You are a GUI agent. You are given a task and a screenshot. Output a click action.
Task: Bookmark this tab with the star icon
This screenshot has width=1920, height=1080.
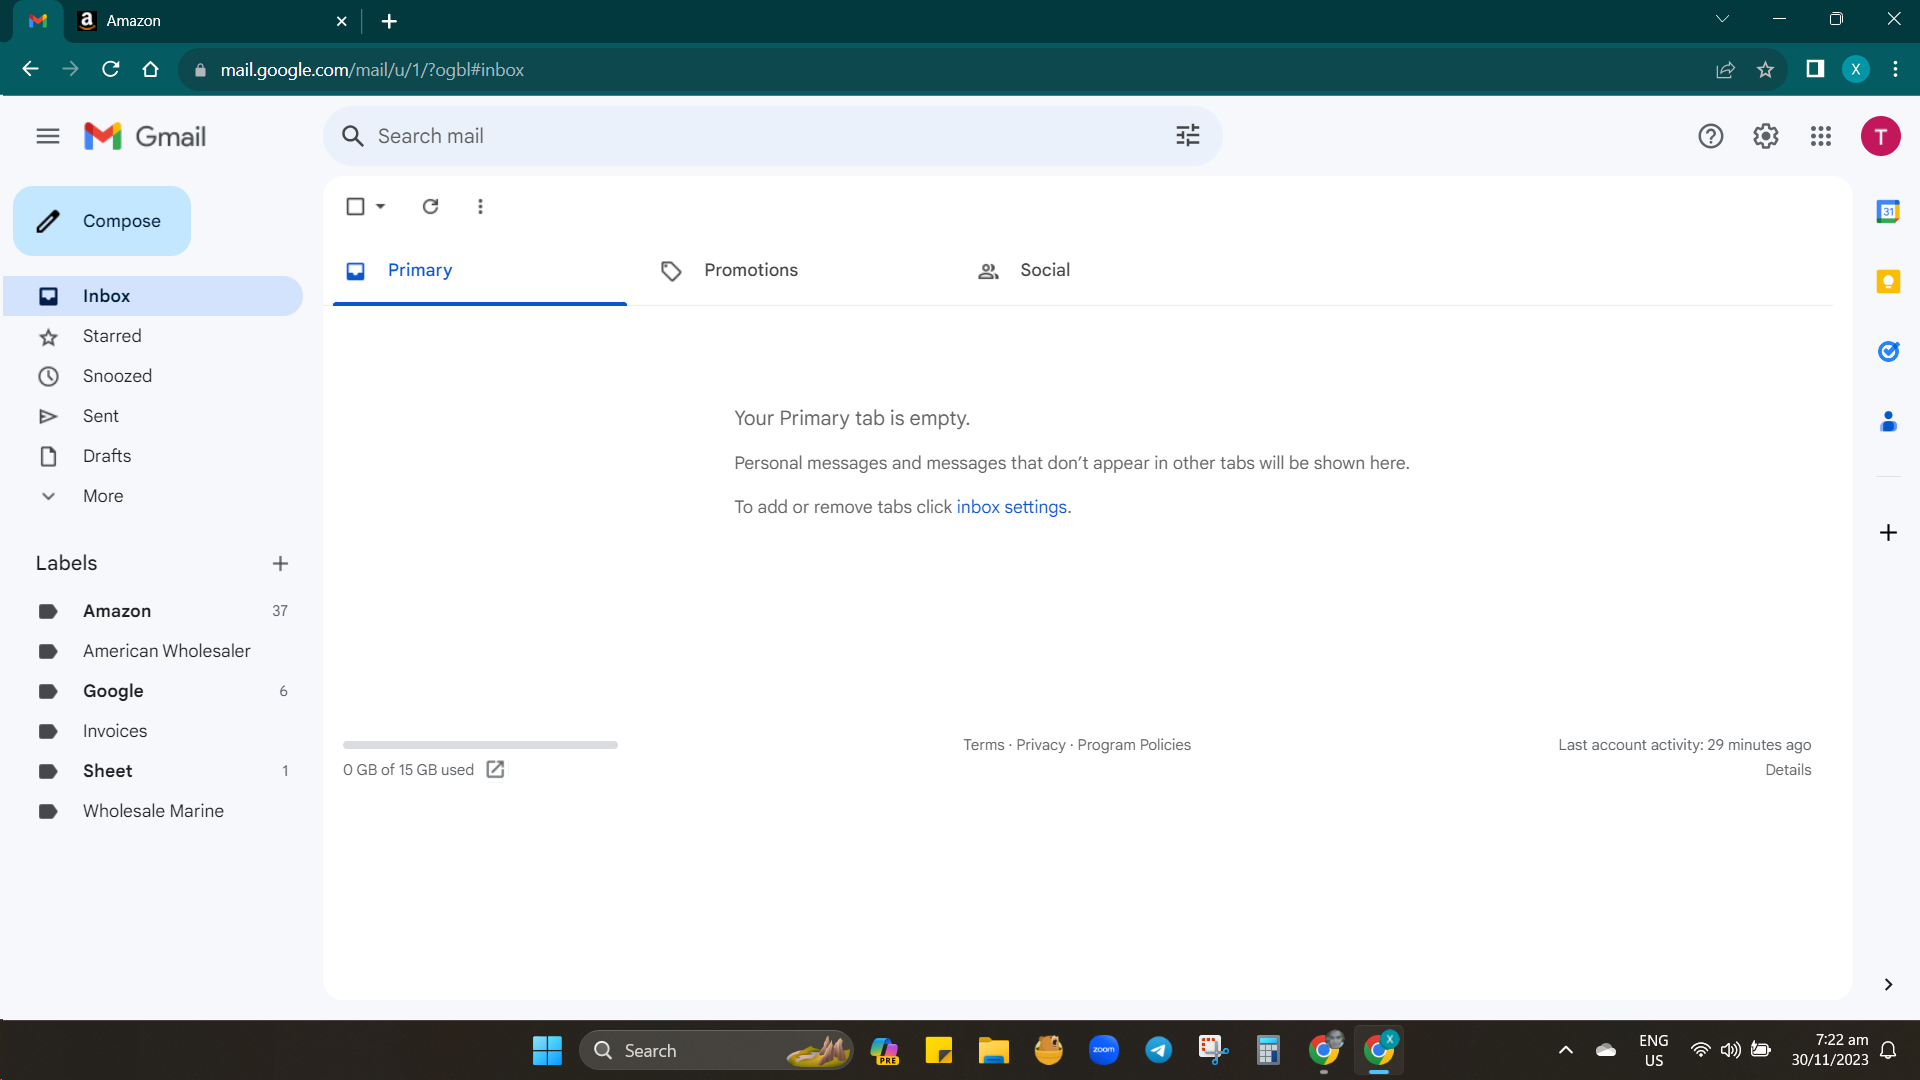tap(1765, 69)
